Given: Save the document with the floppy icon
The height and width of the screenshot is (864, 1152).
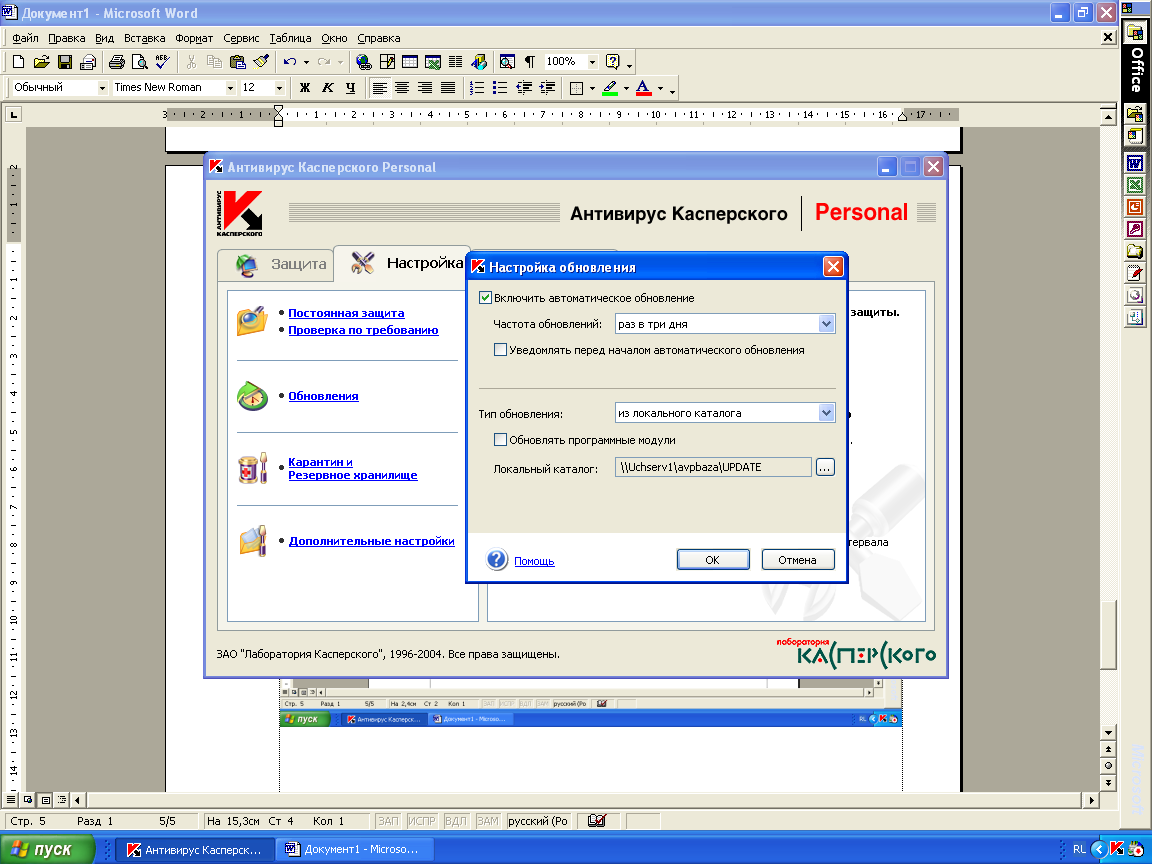Looking at the screenshot, I should coord(65,62).
